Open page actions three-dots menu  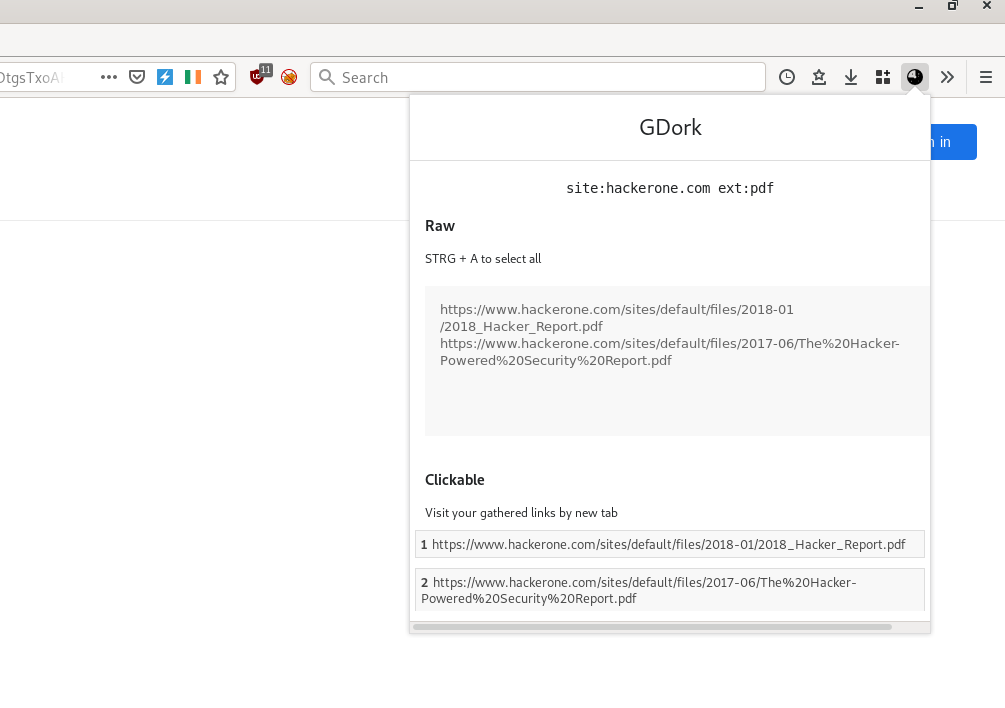tap(109, 78)
